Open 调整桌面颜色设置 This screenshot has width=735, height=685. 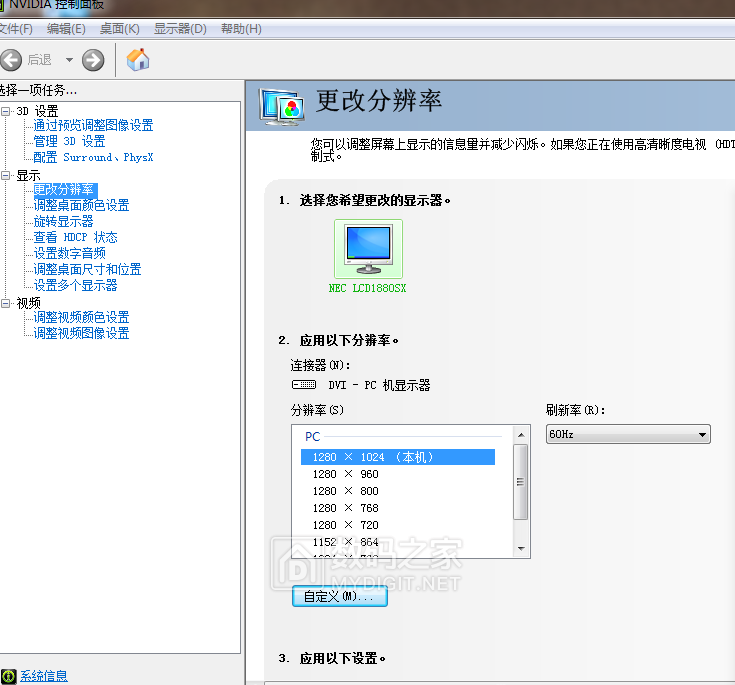point(81,205)
